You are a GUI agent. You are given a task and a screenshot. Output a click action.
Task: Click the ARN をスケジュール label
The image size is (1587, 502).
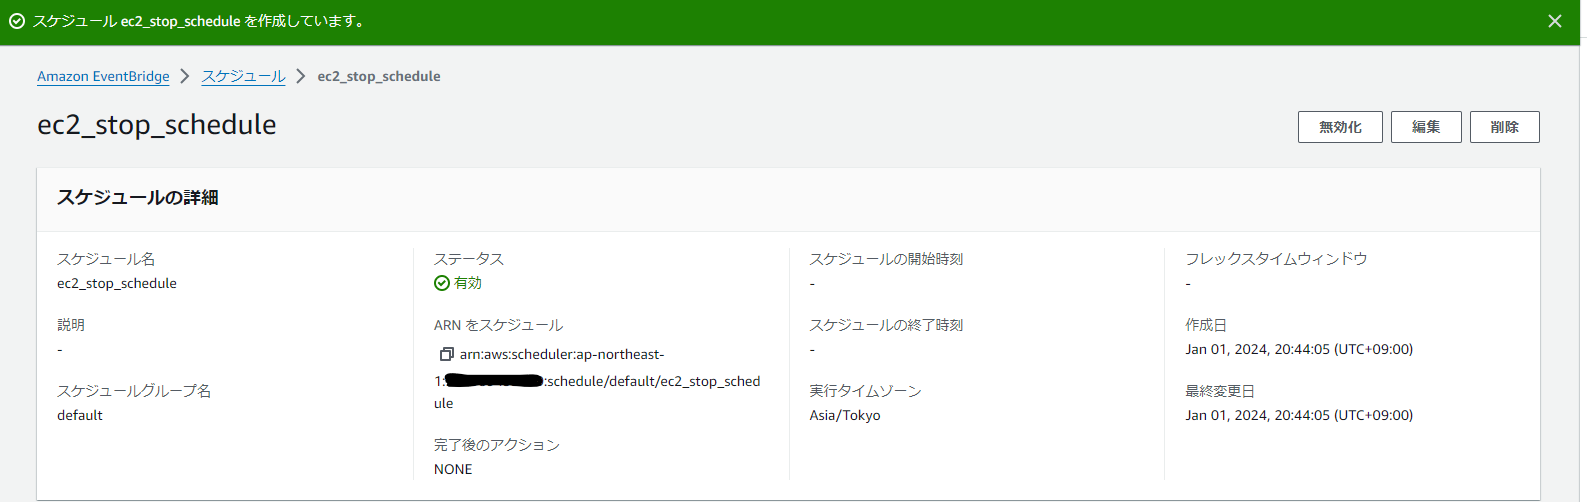[498, 325]
